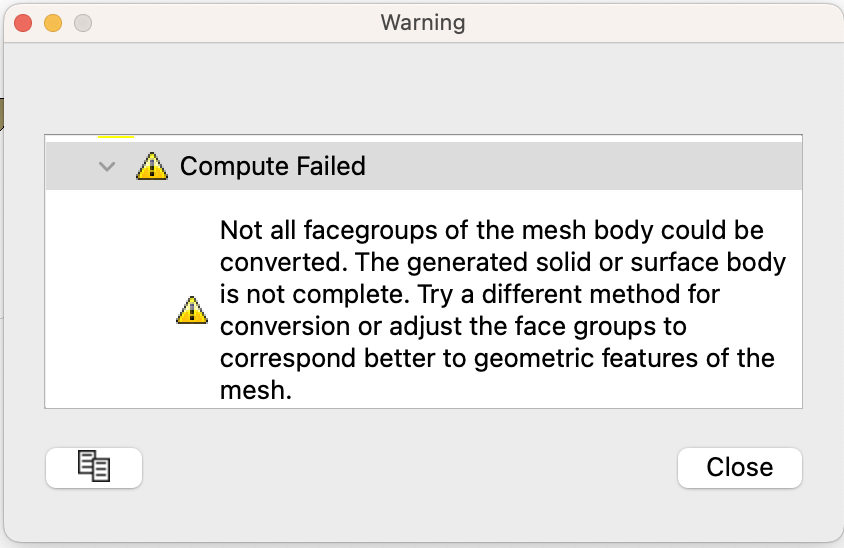Image resolution: width=844 pixels, height=548 pixels.
Task: Click the line starting "converted. The generated solid"
Action: click(502, 263)
